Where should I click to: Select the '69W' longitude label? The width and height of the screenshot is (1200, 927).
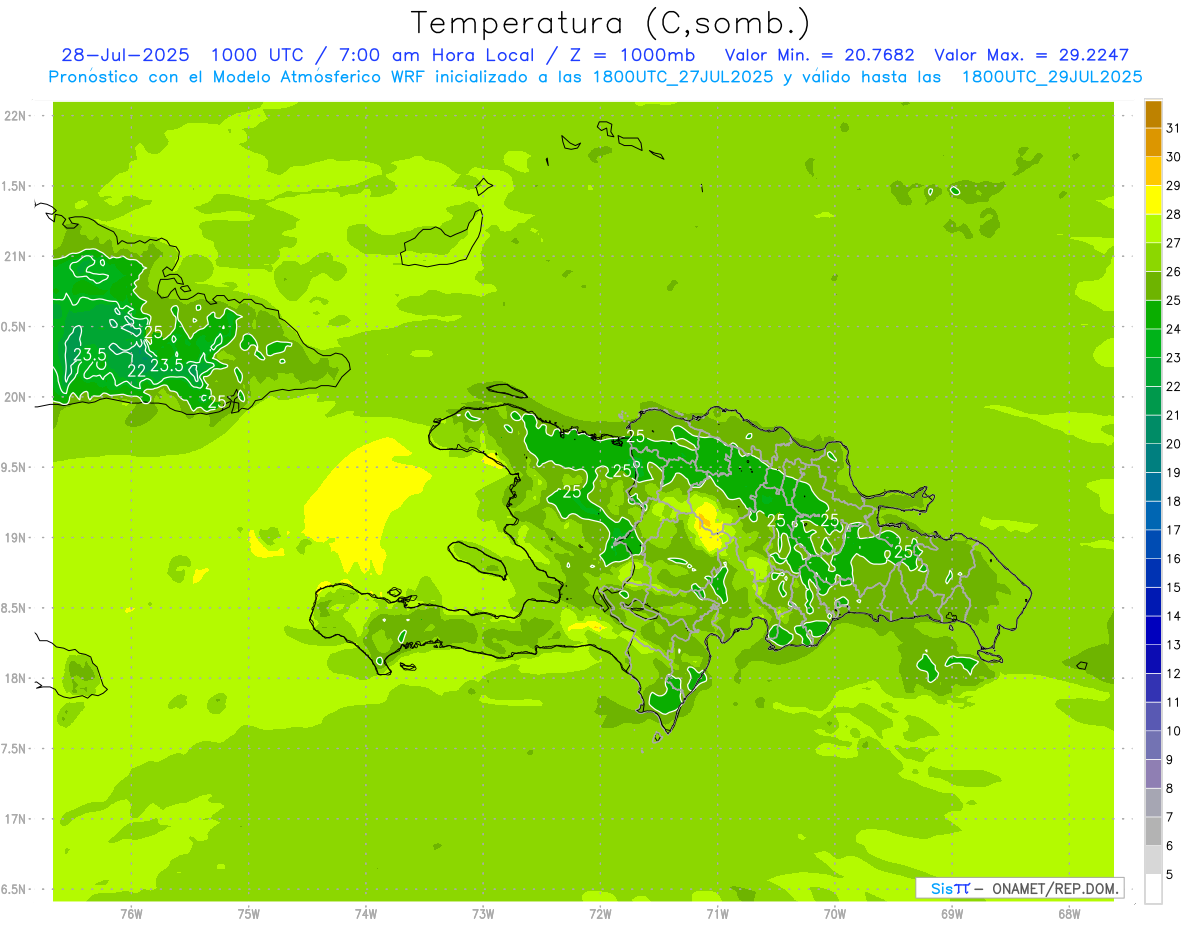(x=952, y=913)
